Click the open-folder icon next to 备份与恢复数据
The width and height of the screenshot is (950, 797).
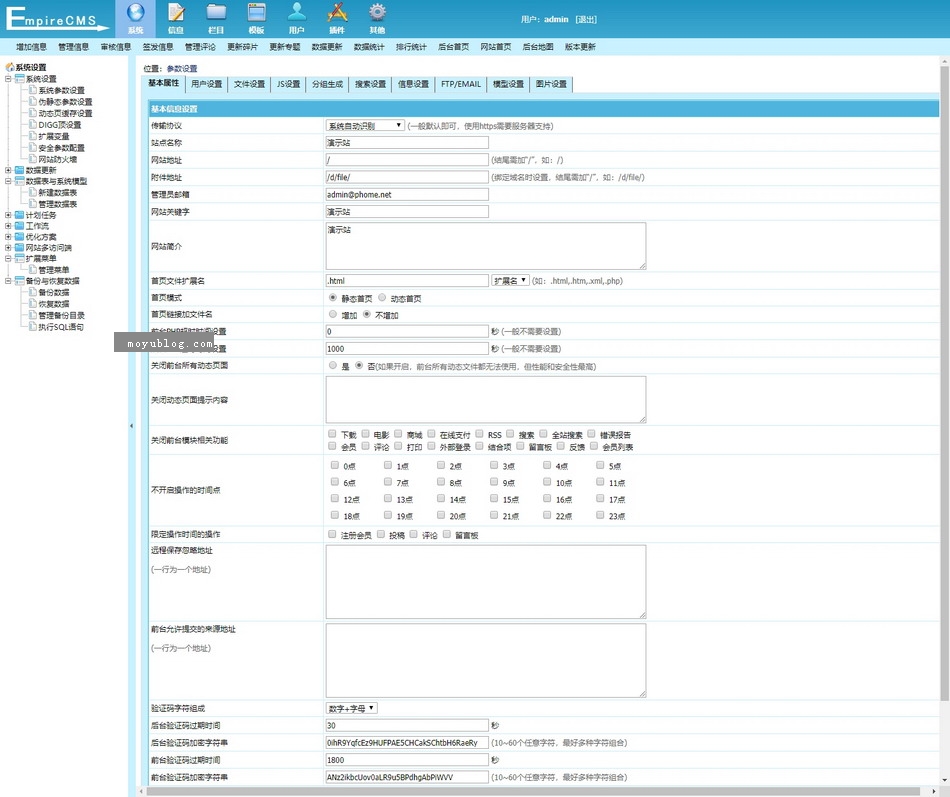[19, 281]
